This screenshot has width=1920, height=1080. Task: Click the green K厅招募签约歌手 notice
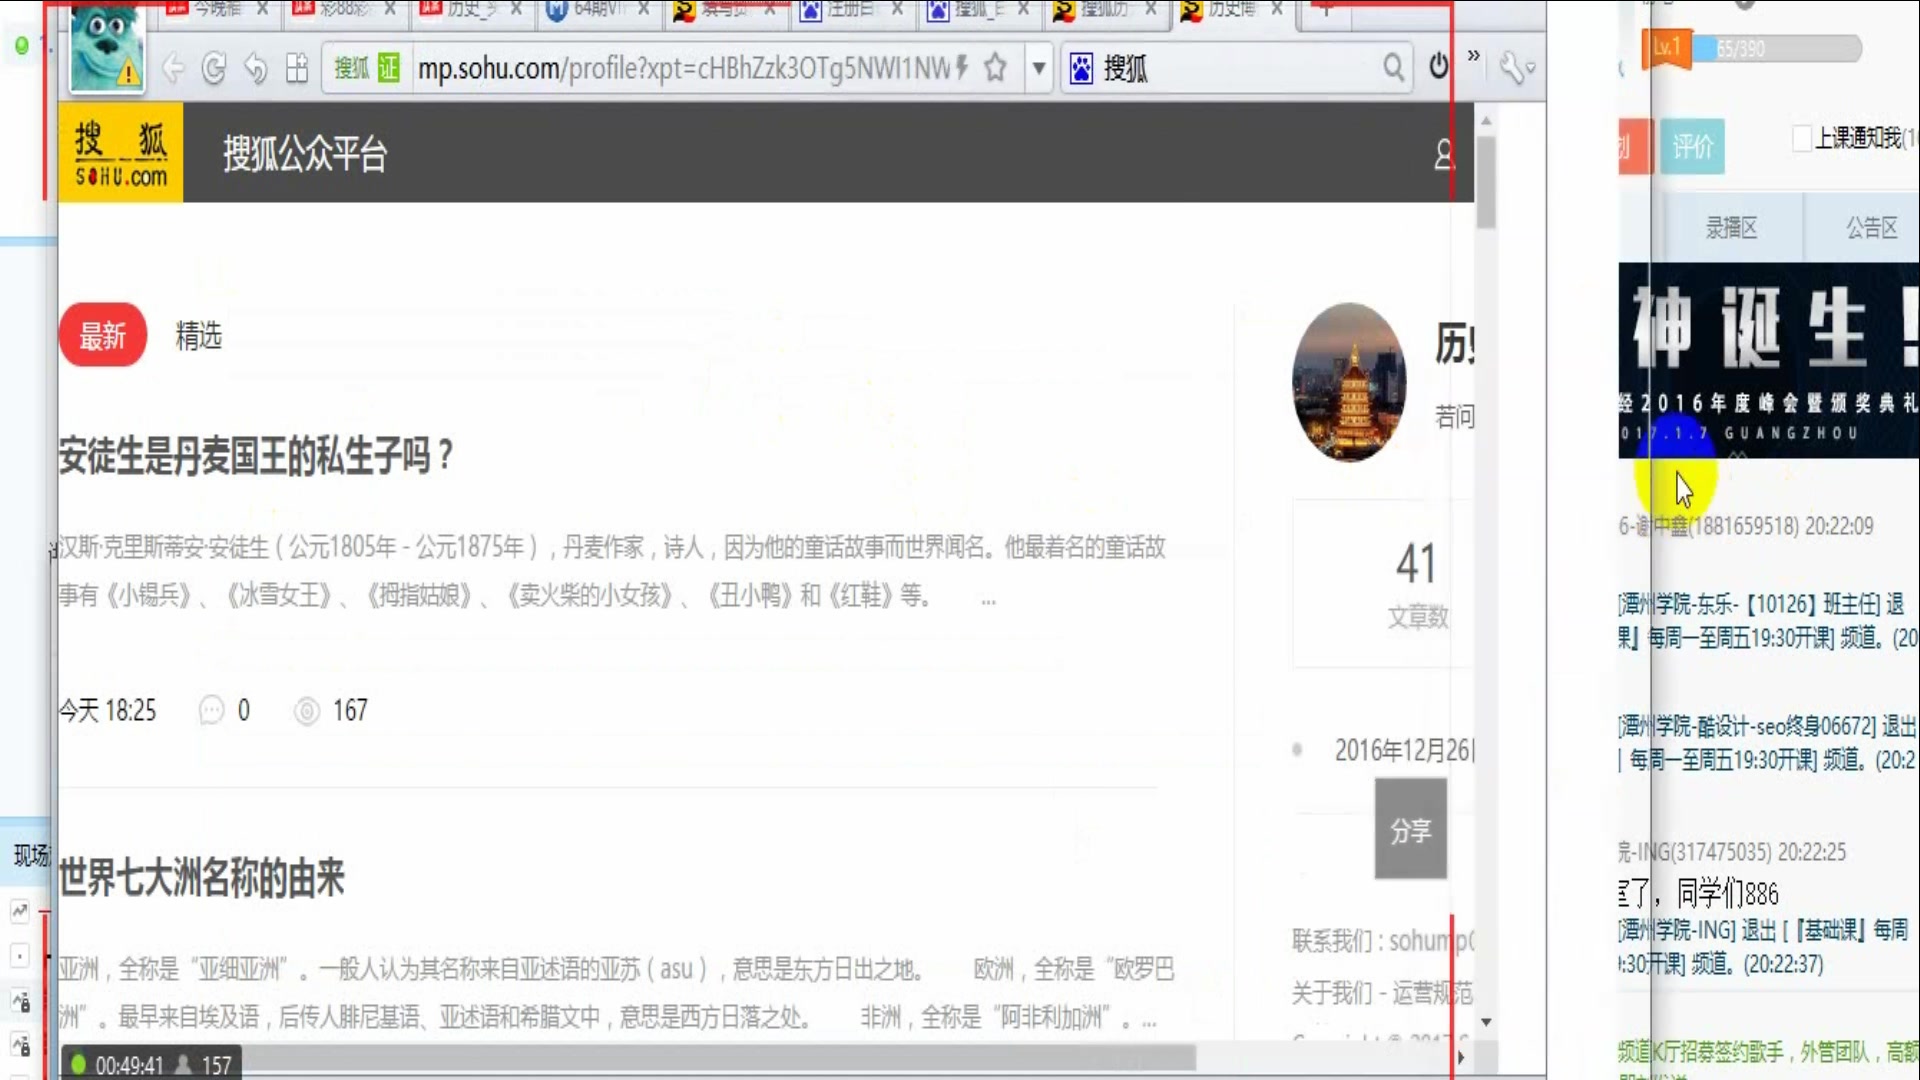1769,1052
